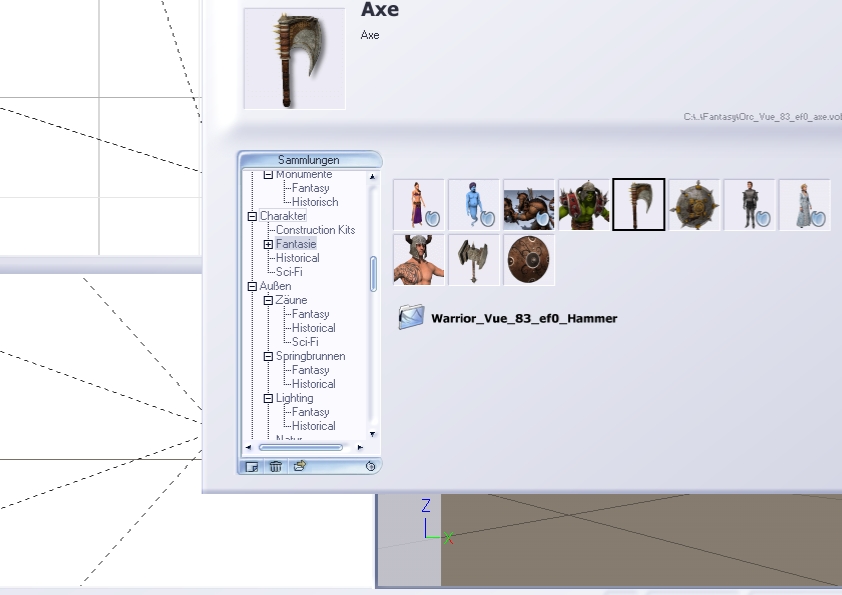
Task: Collapse the Charakter tree node
Action: (252, 216)
